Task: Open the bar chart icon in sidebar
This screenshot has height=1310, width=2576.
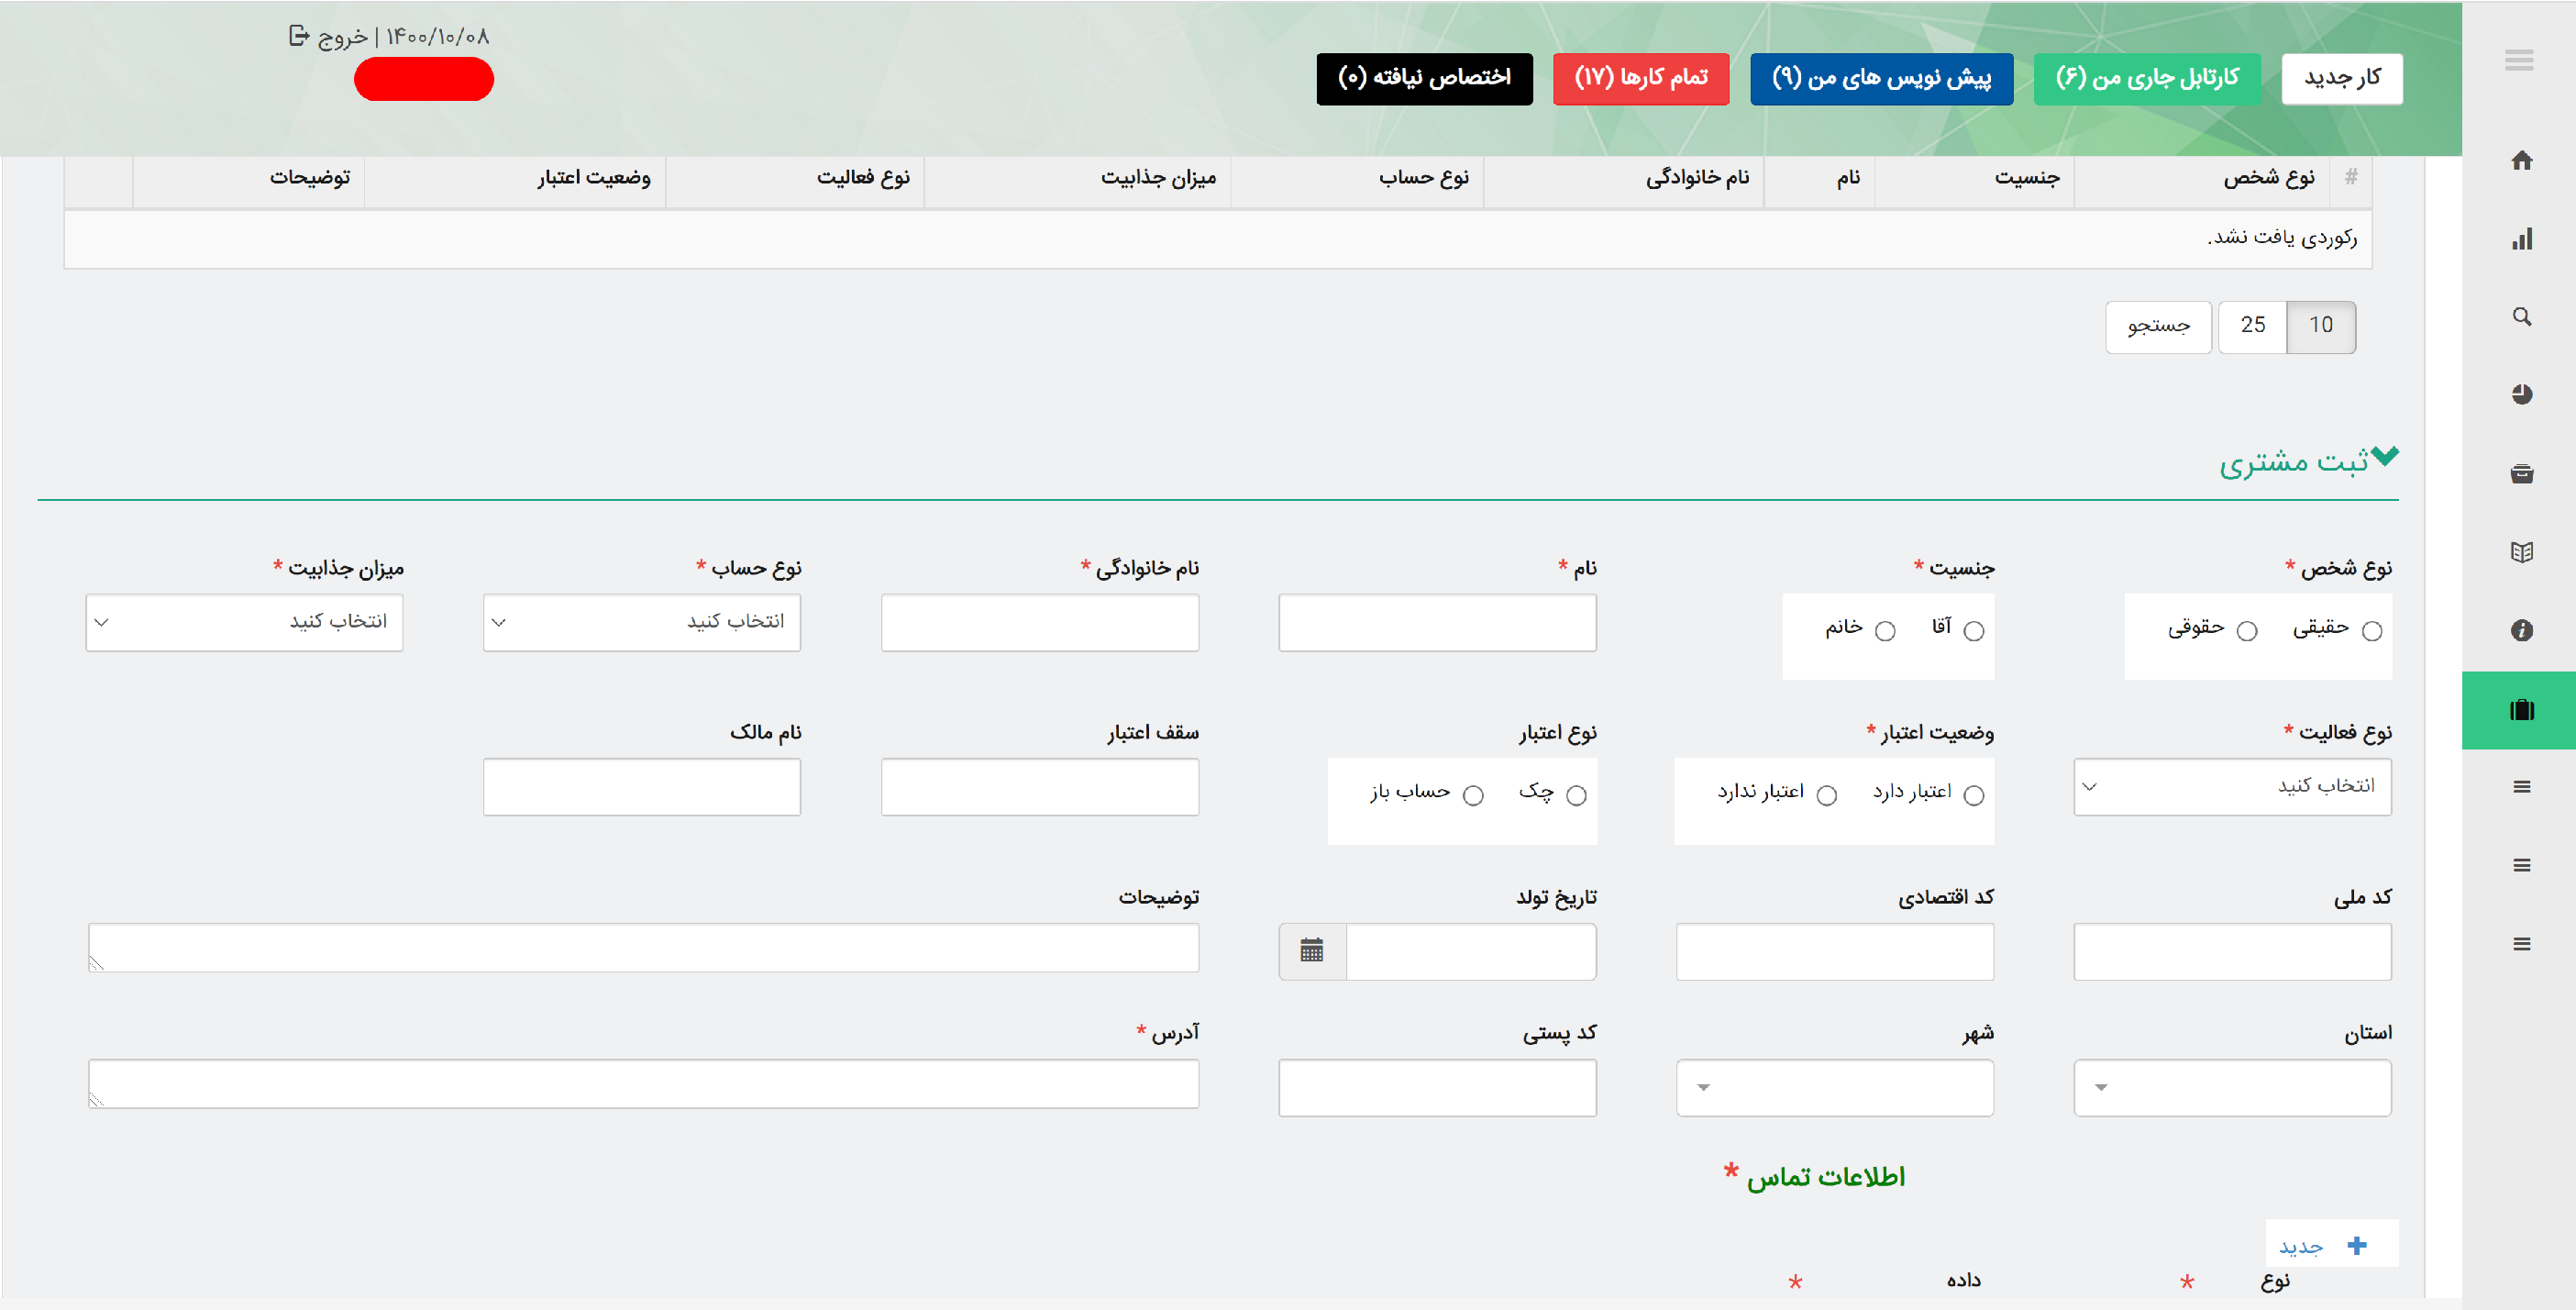Action: 2521,239
